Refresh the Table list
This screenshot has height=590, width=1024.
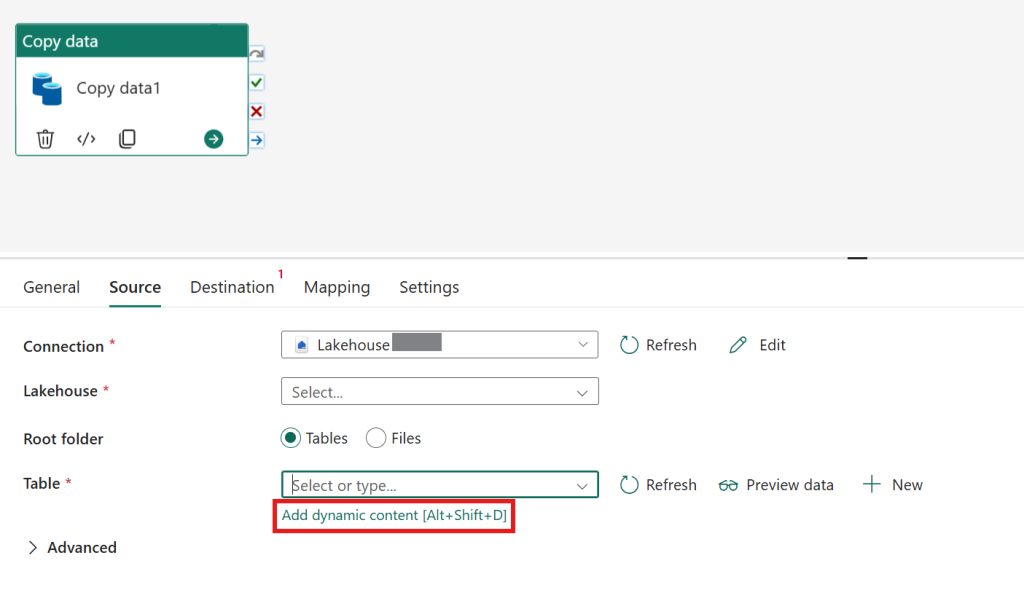(657, 485)
